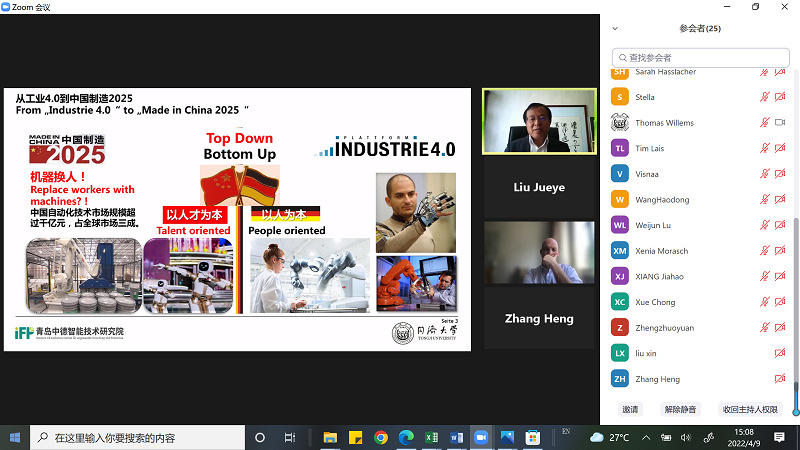
Task: Select participant name Thomas Willems
Action: [664, 122]
